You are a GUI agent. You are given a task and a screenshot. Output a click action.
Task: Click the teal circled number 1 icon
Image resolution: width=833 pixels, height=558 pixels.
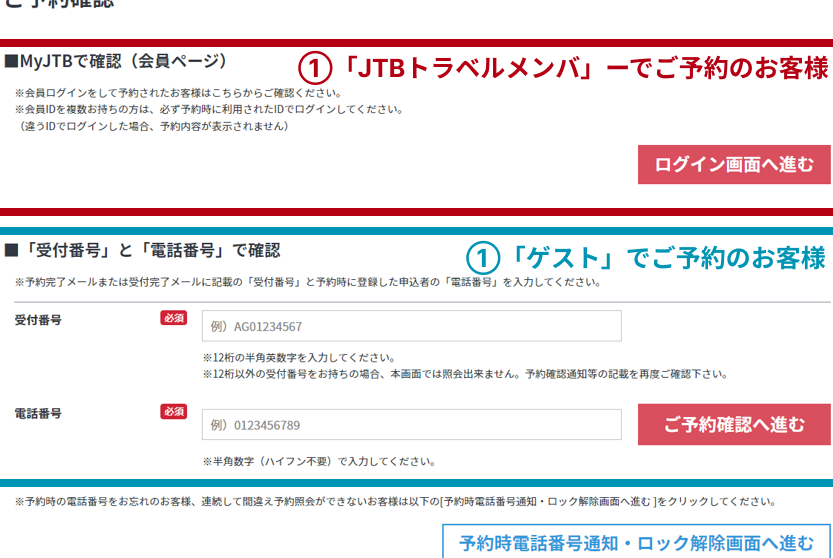[485, 258]
